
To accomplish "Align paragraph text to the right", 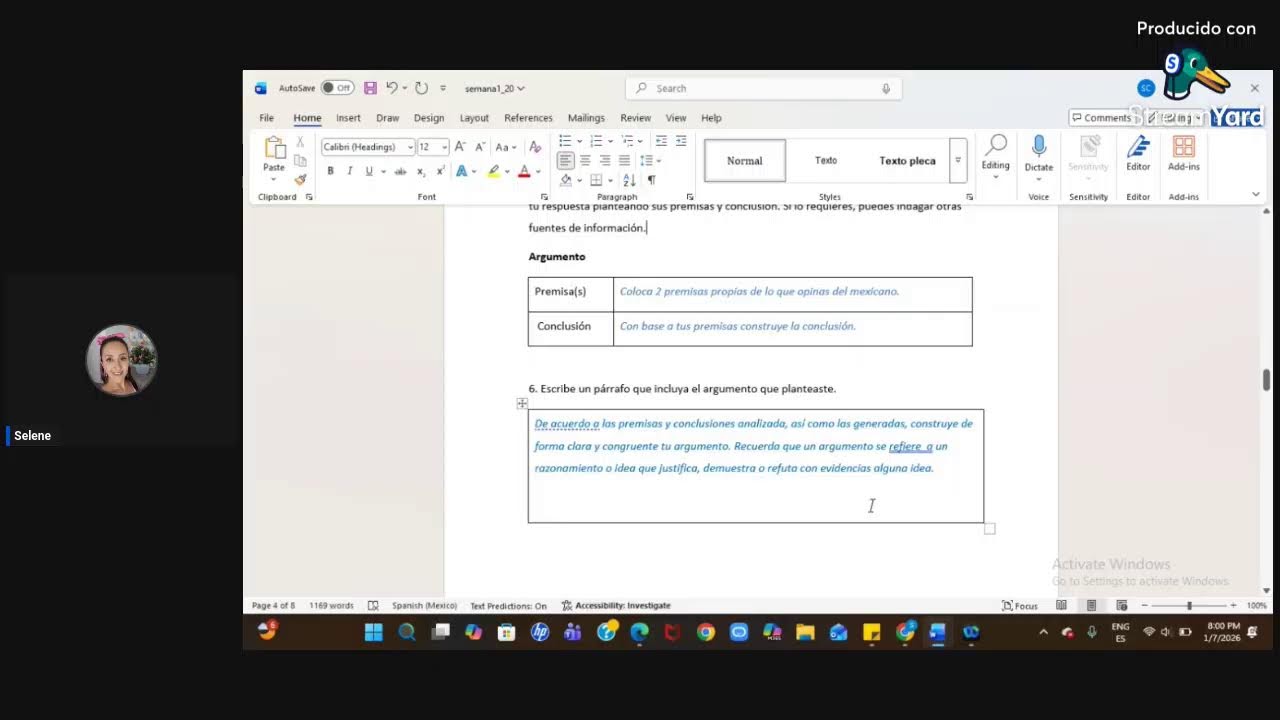I will 605,160.
